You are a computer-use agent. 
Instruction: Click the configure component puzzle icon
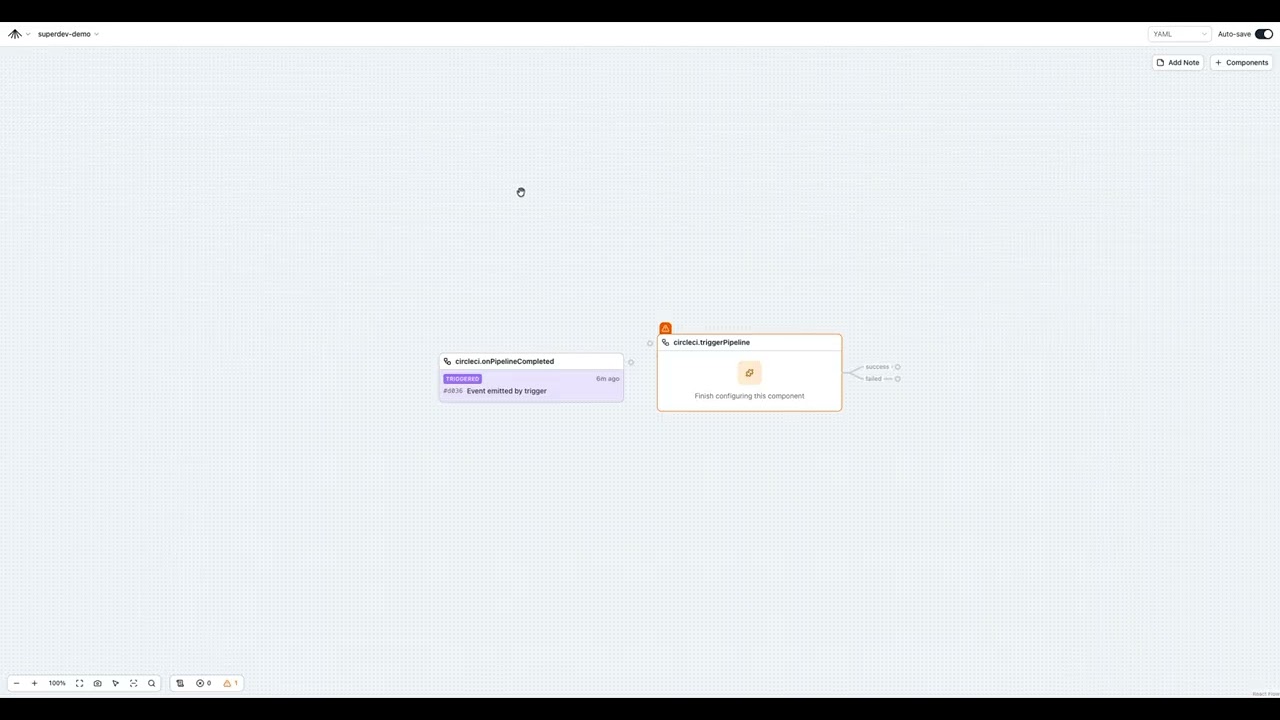point(749,373)
